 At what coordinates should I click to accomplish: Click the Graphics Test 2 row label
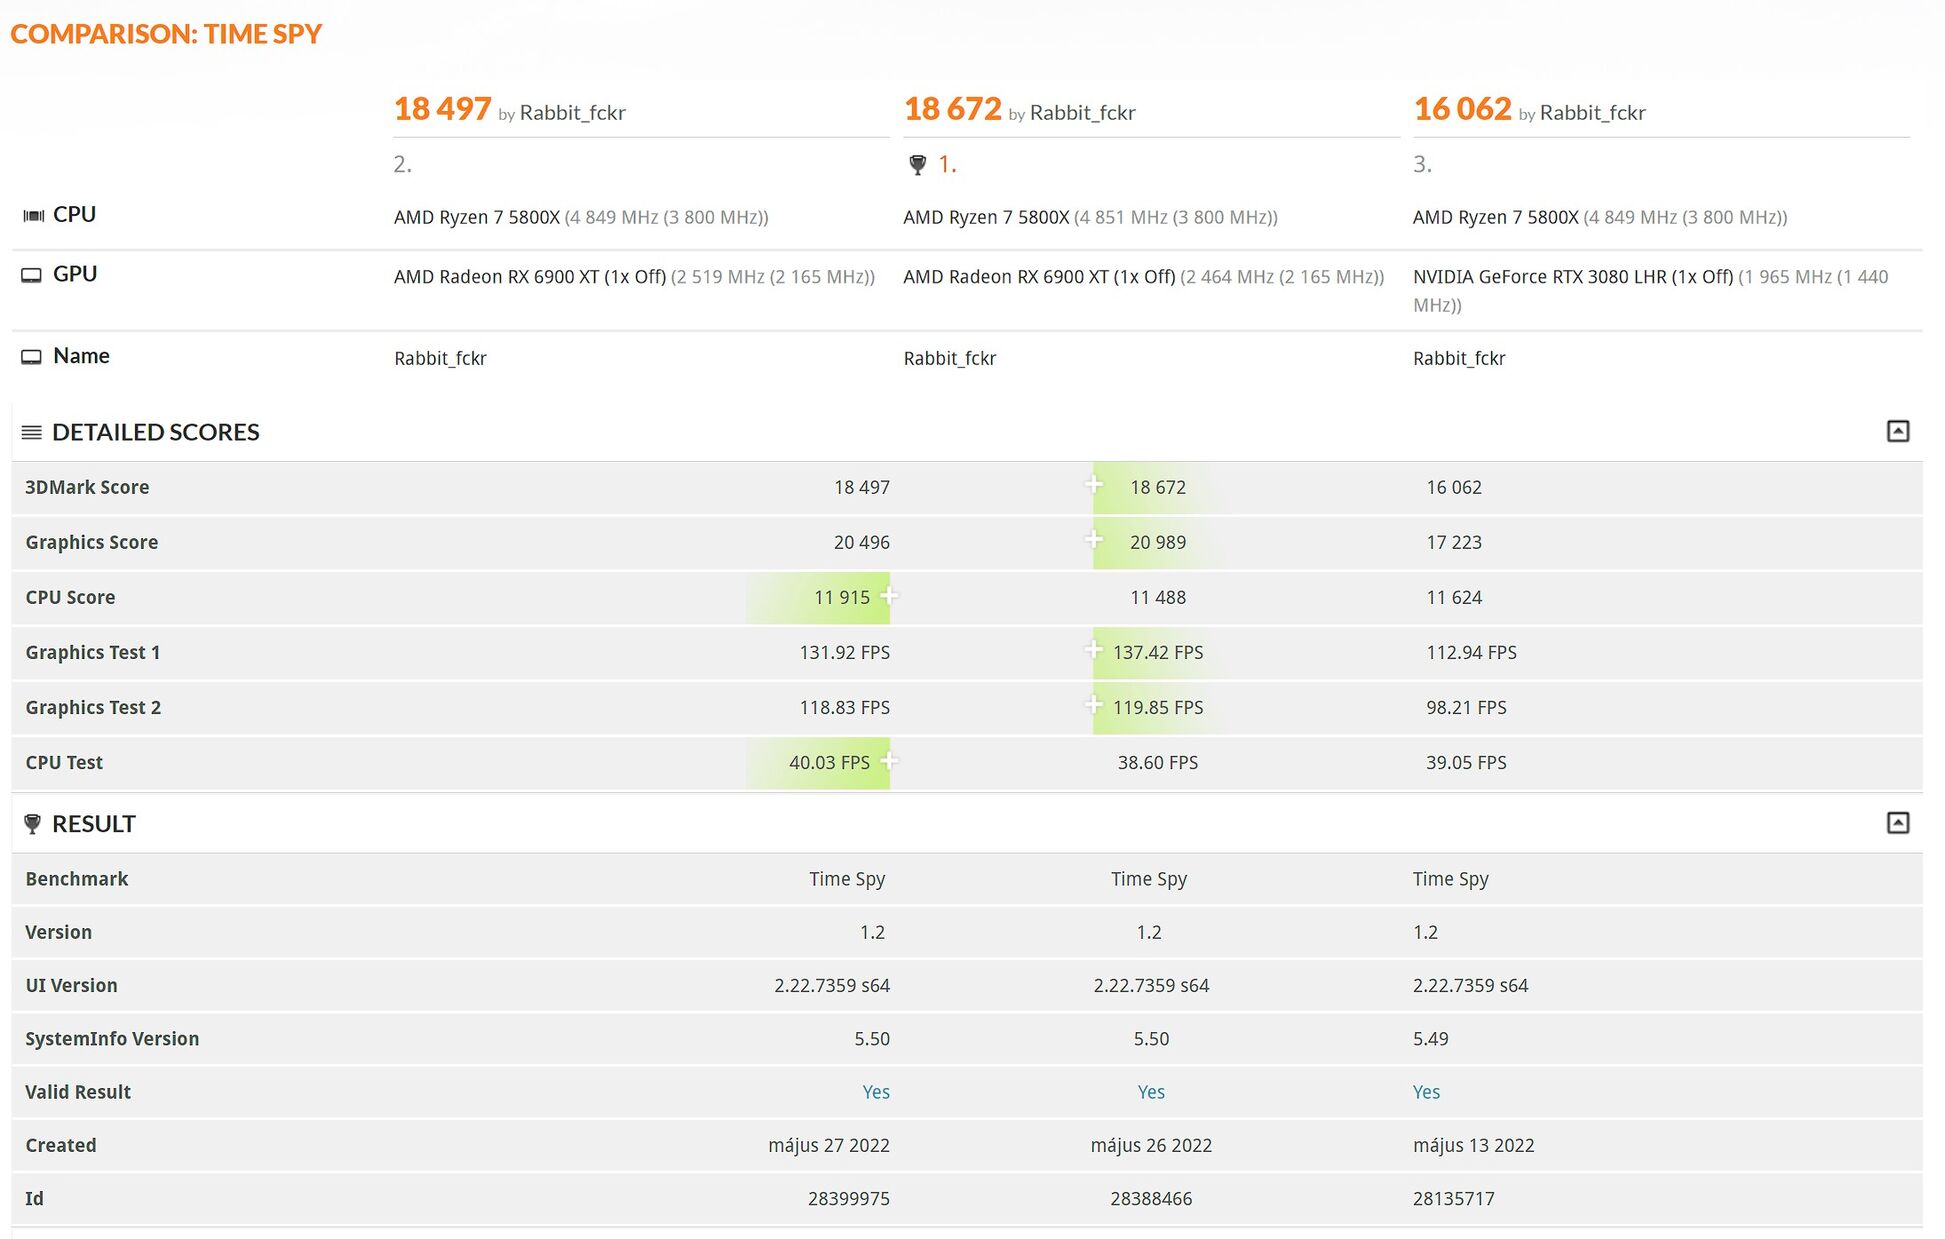(93, 707)
